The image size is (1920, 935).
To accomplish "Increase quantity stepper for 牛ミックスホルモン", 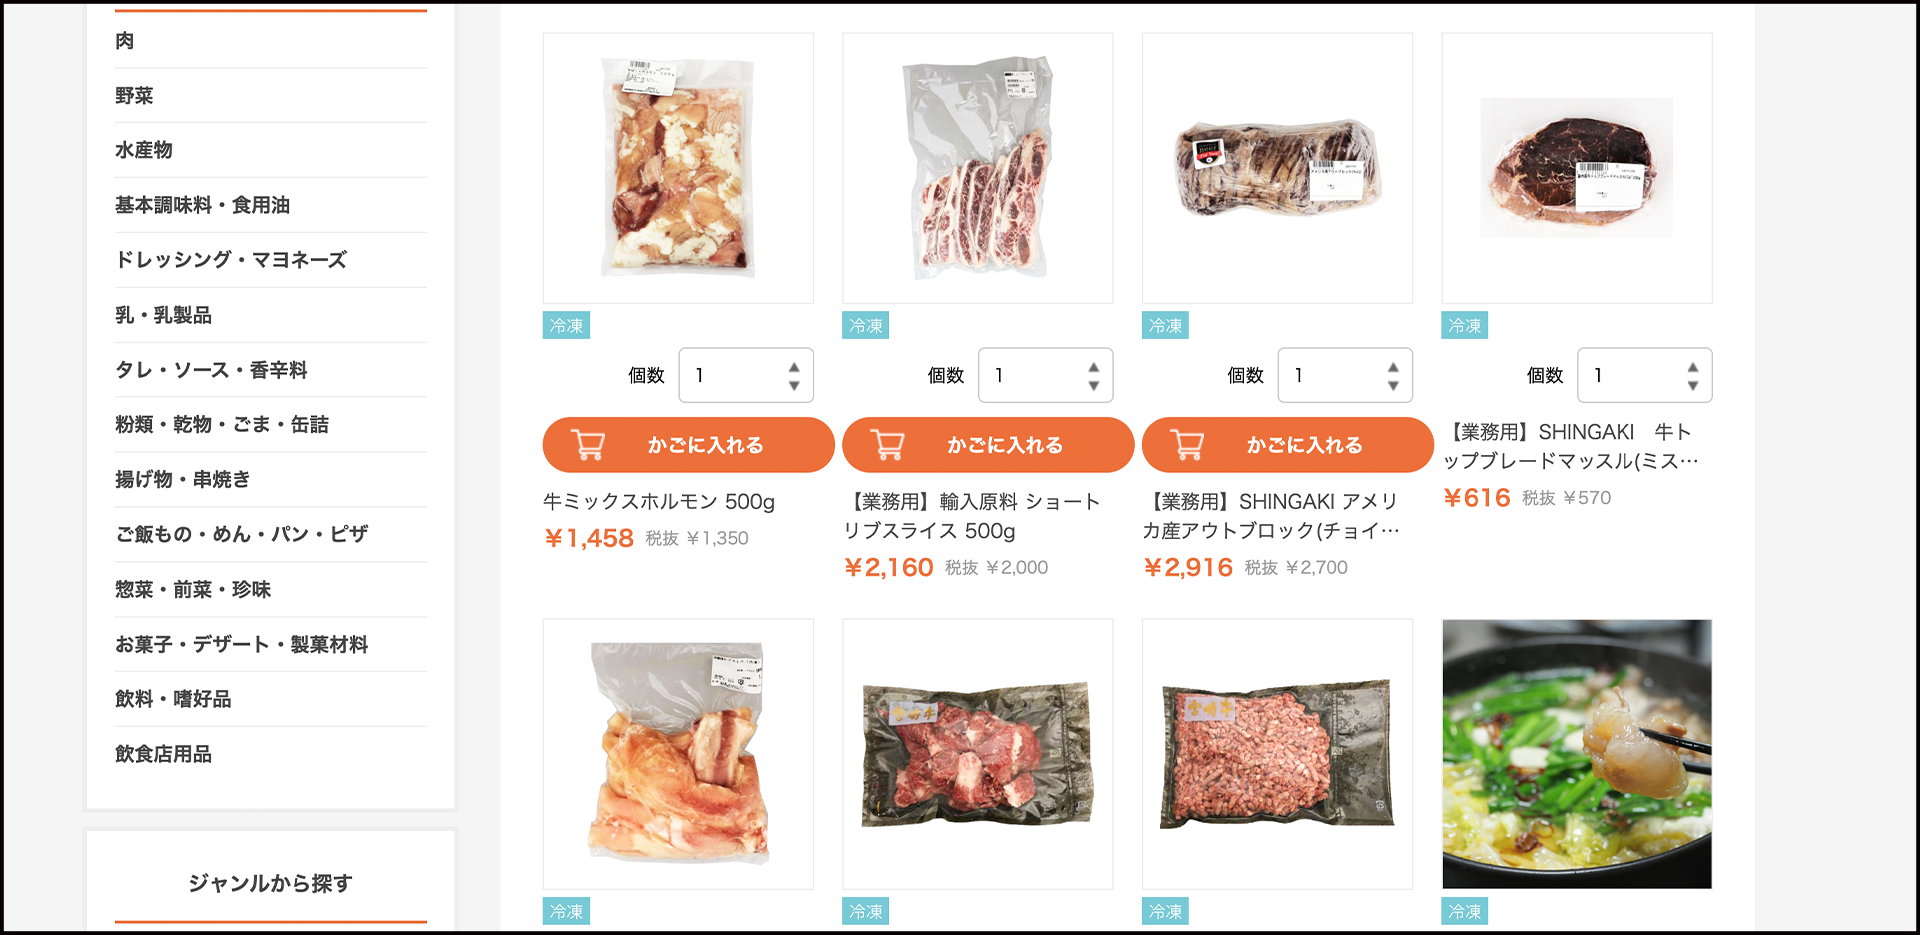I will pos(794,367).
